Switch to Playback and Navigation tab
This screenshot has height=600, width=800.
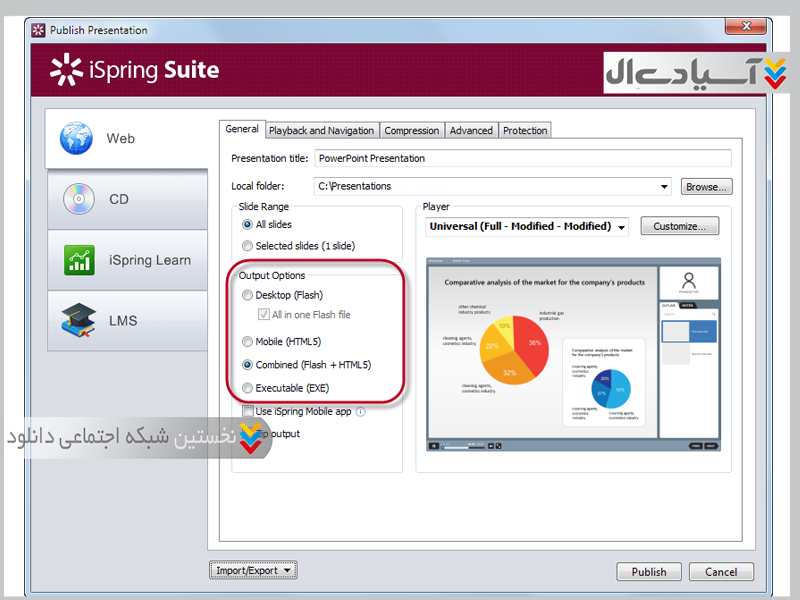coord(321,130)
